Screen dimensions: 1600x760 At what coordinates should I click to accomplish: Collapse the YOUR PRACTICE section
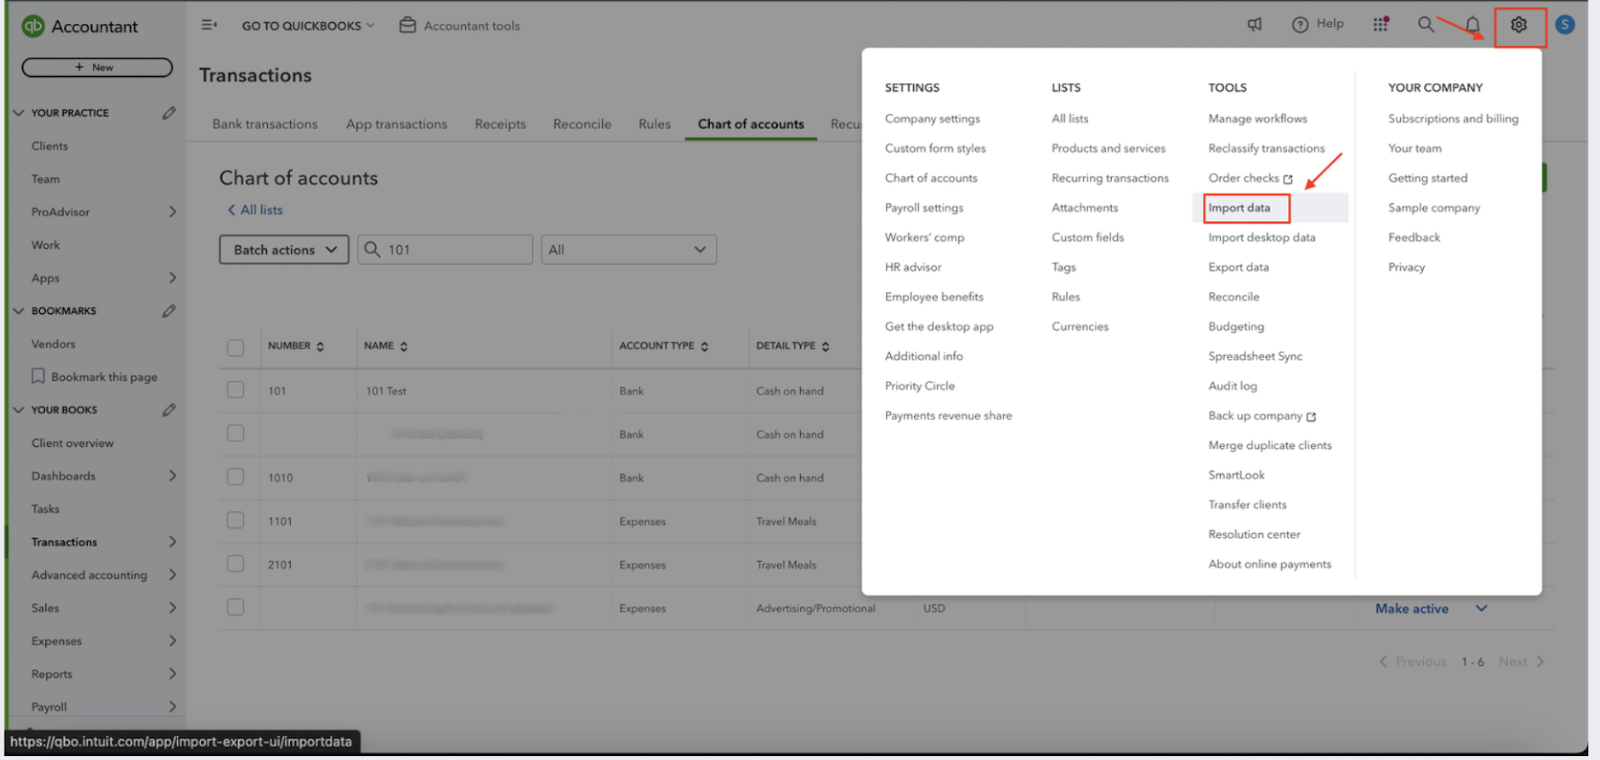[x=18, y=113]
